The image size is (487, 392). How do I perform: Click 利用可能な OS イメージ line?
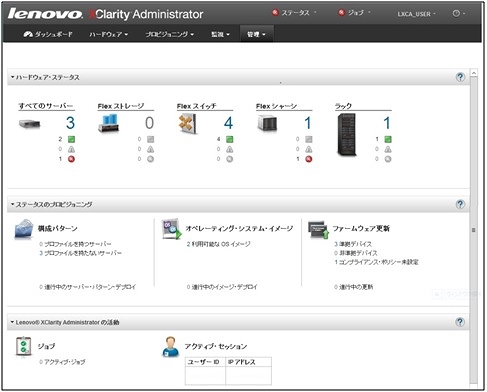click(218, 244)
